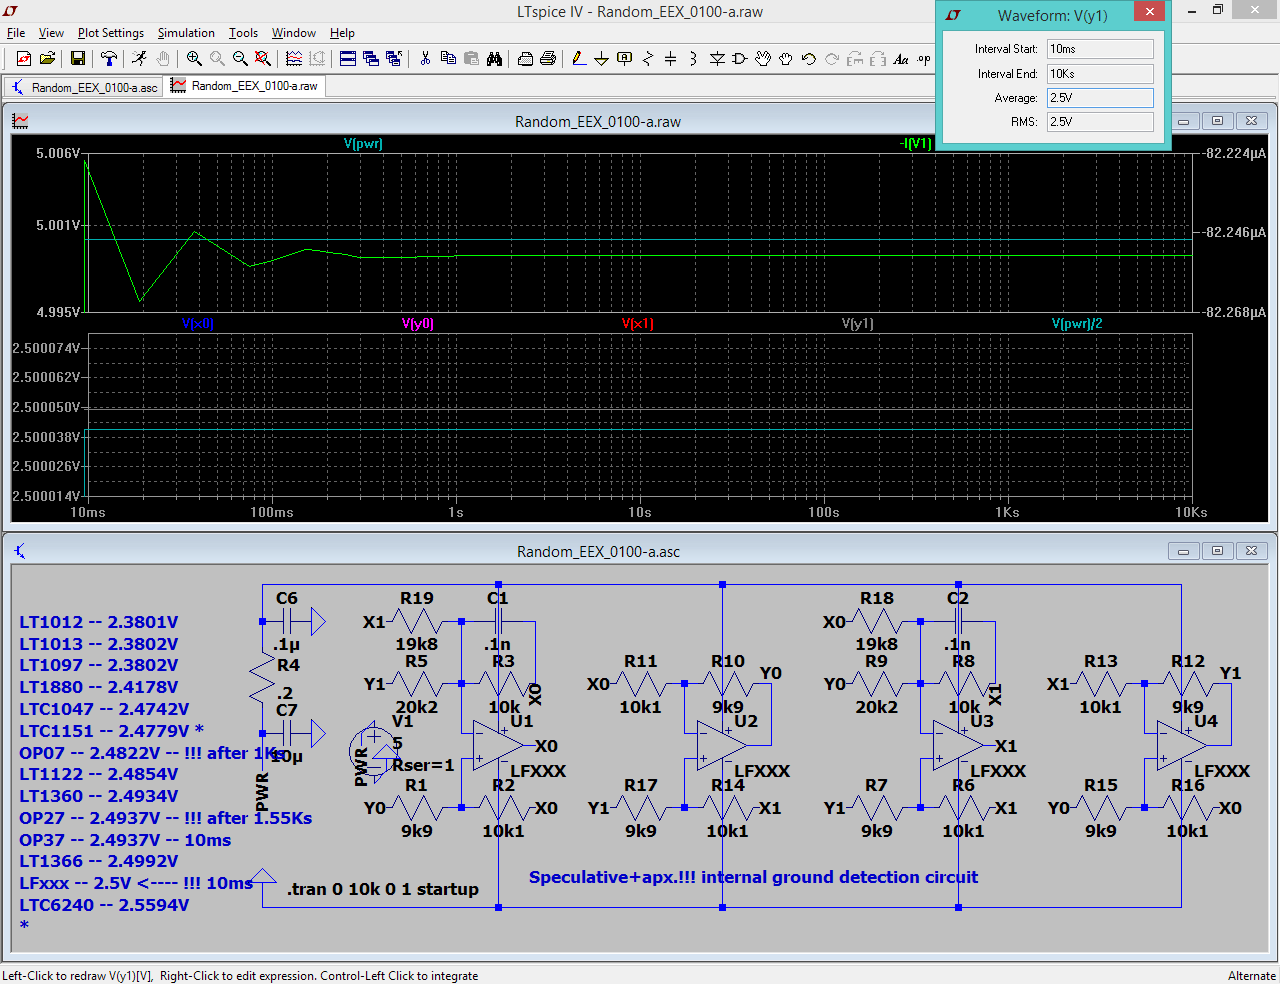Viewport: 1280px width, 984px height.
Task: Open the Control Panel hammer icon
Action: tap(109, 59)
